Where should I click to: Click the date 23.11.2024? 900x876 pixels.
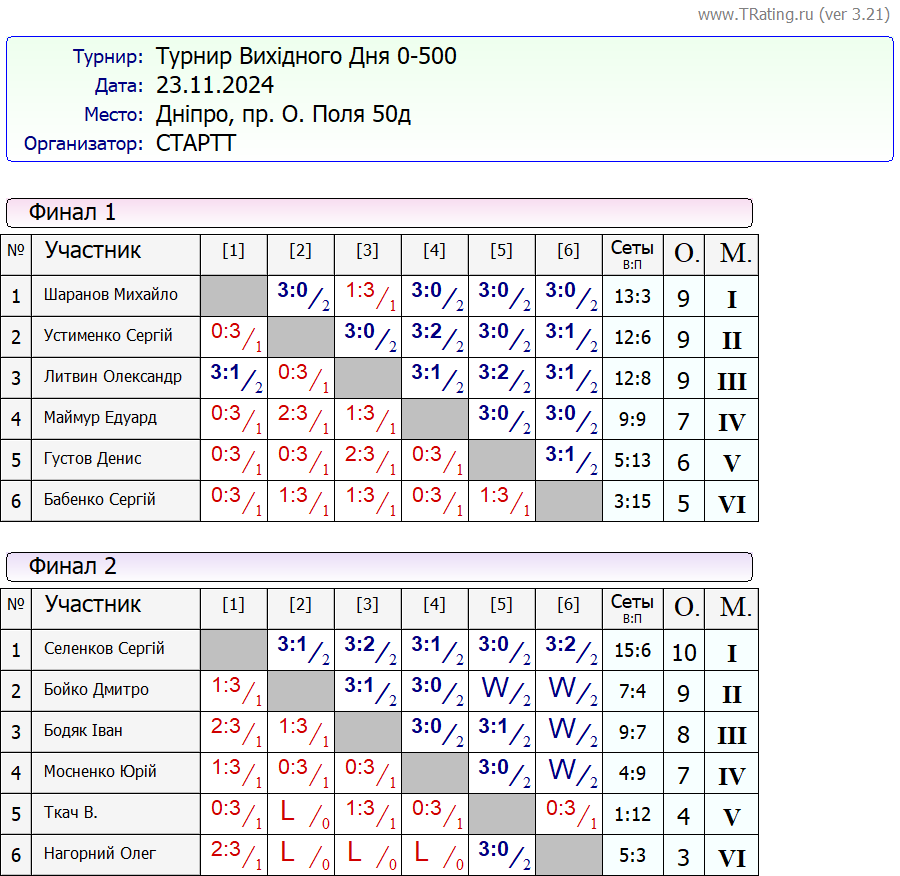(215, 85)
